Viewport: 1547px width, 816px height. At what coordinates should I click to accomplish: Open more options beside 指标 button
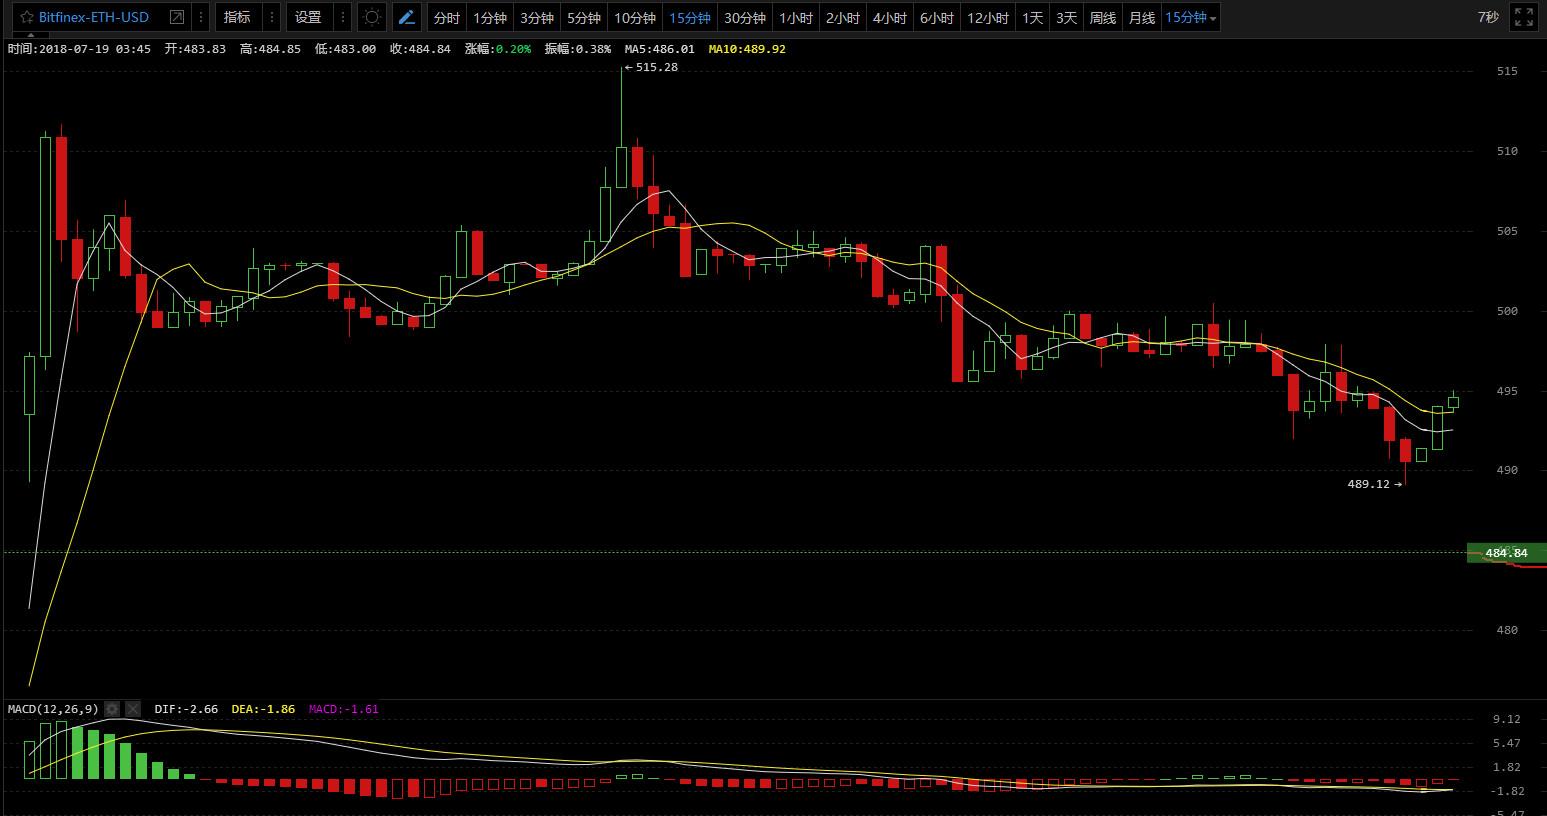tap(272, 17)
